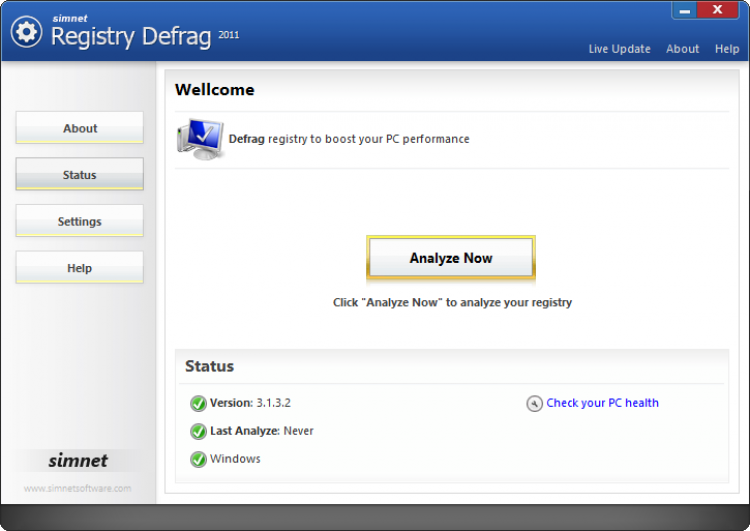Click the 'Defrag registry to boost' description text

tap(349, 139)
